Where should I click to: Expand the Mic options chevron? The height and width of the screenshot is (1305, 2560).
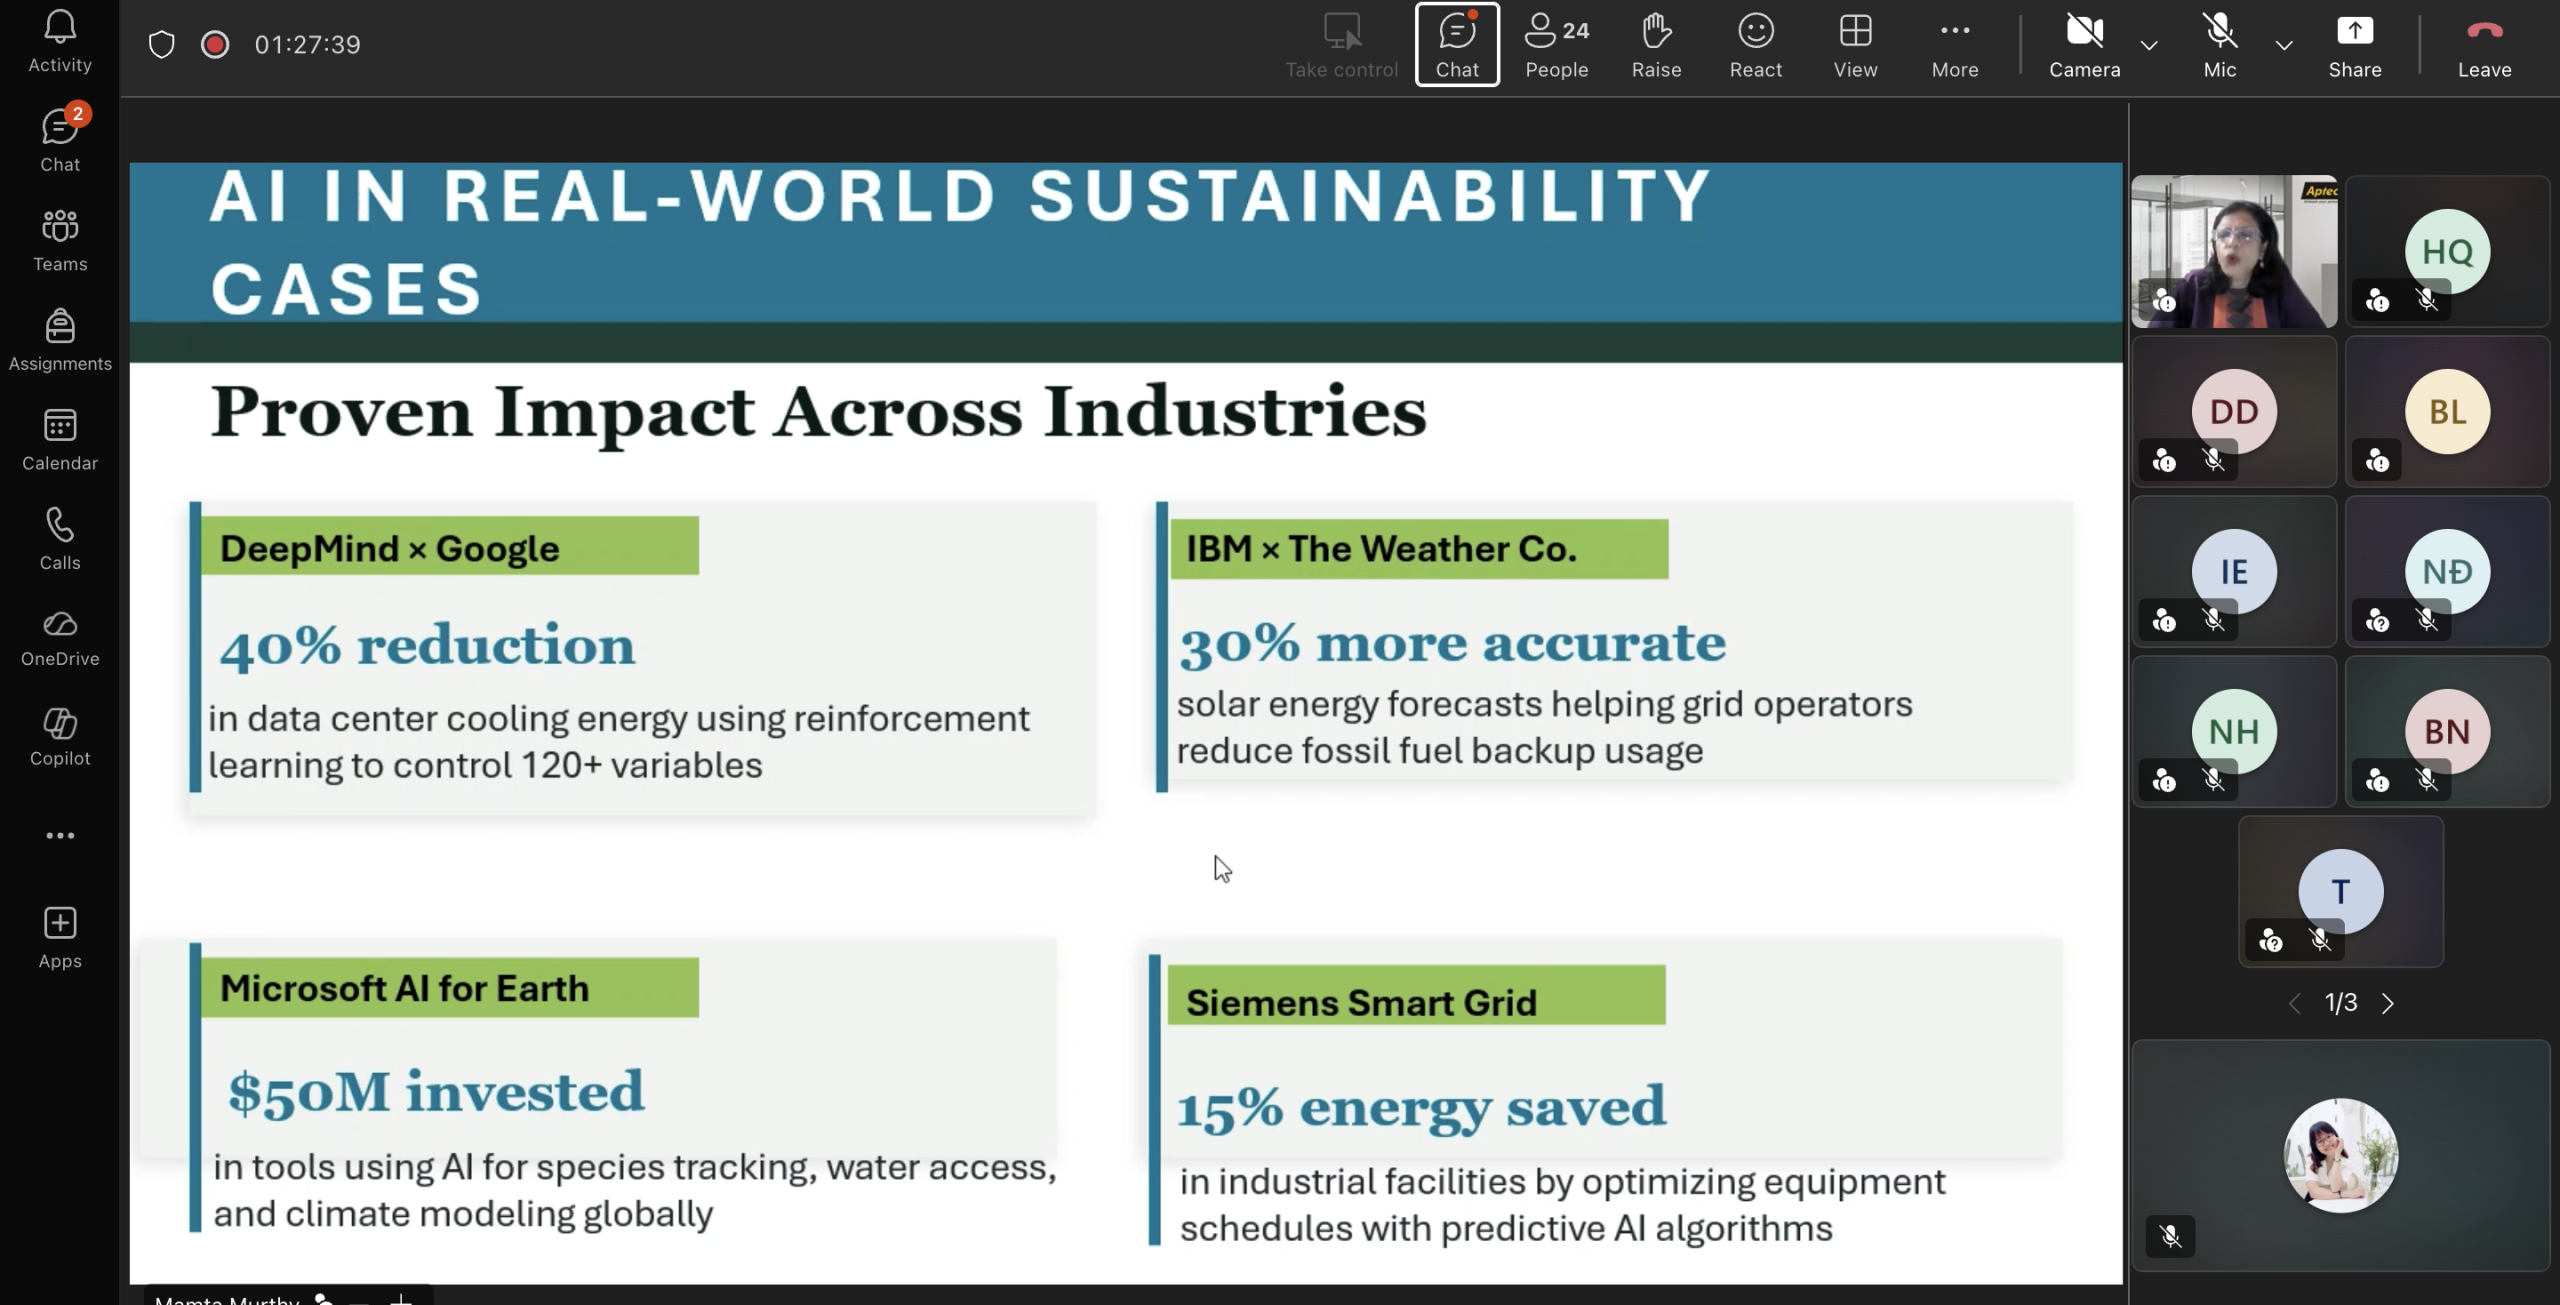[2284, 45]
